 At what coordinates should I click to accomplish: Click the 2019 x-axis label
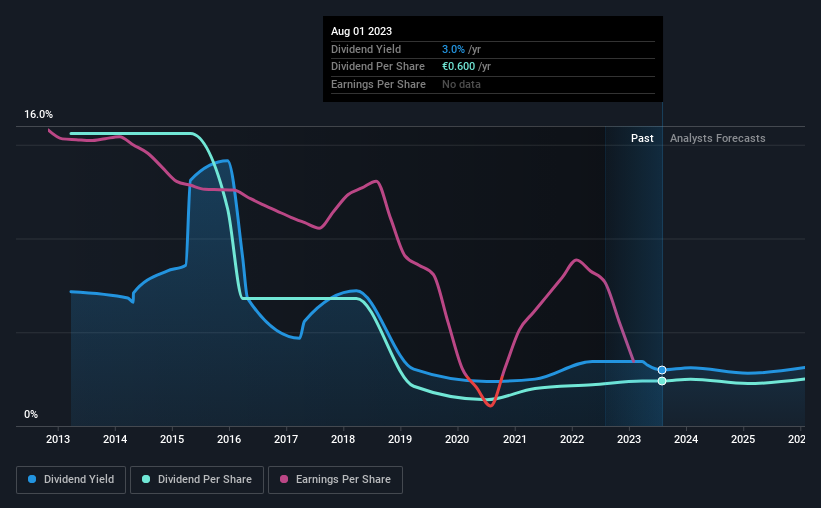pos(400,439)
